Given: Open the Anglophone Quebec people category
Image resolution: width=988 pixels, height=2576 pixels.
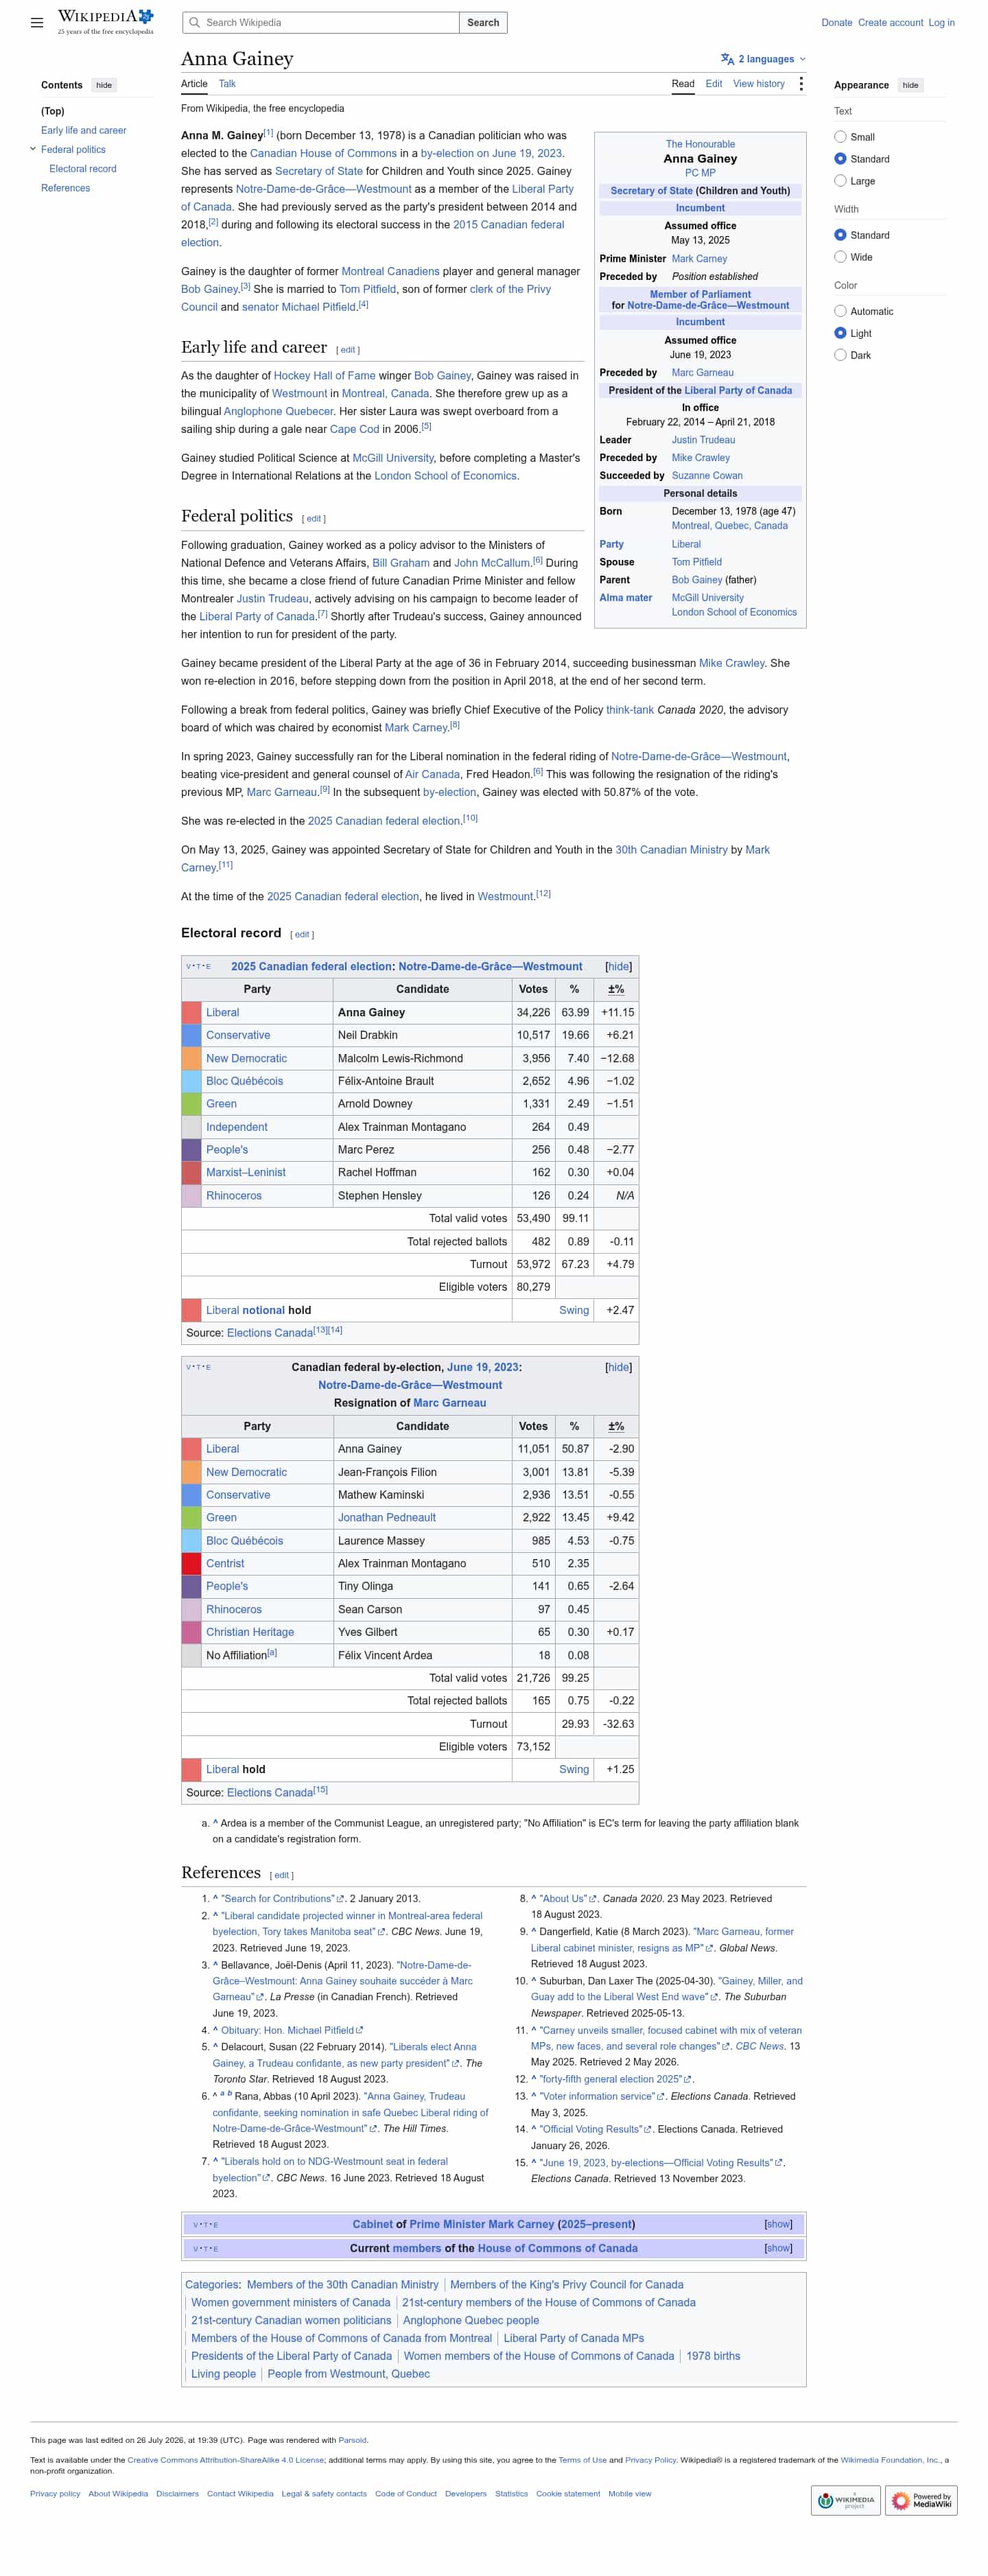Looking at the screenshot, I should point(471,2320).
